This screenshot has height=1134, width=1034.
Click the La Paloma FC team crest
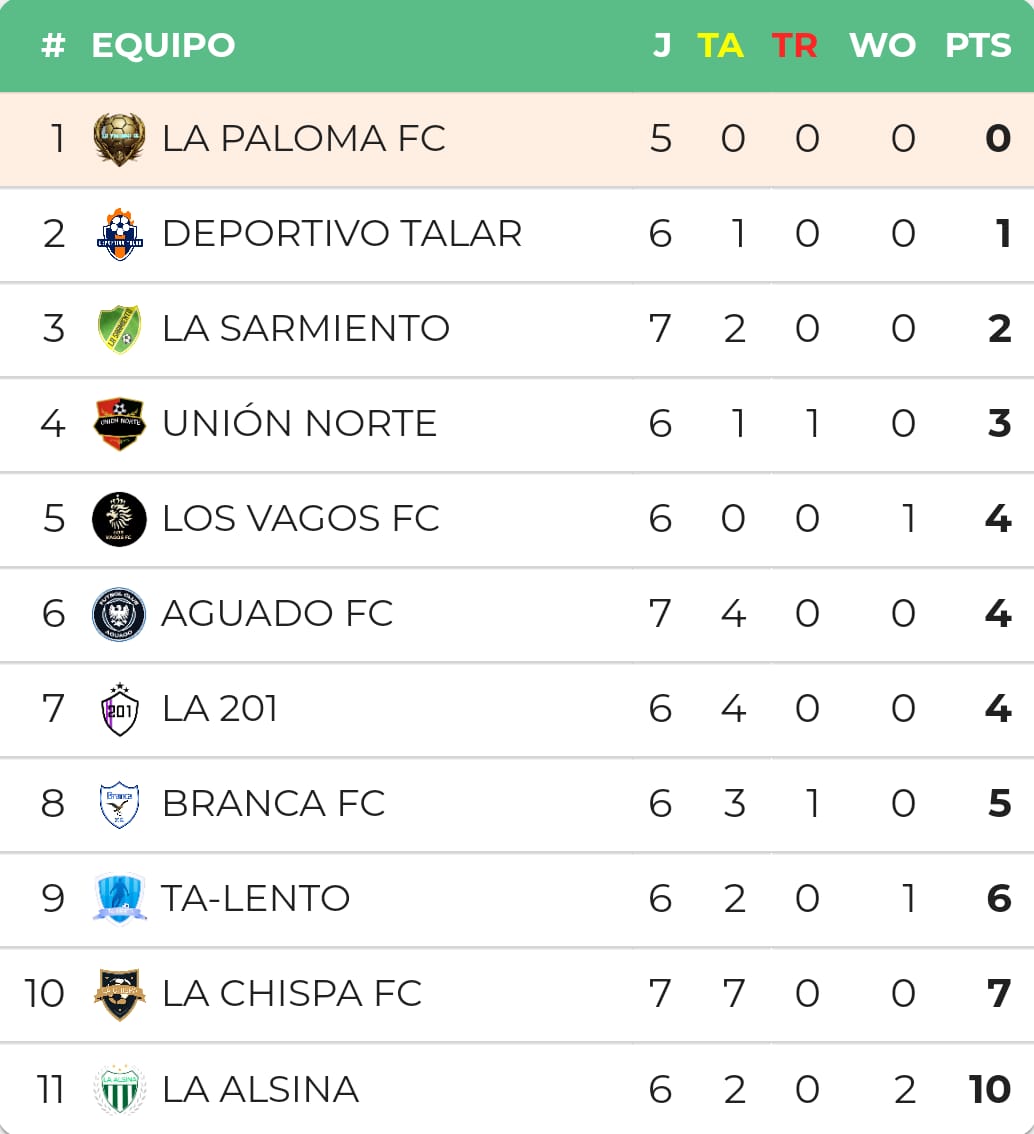coord(119,139)
